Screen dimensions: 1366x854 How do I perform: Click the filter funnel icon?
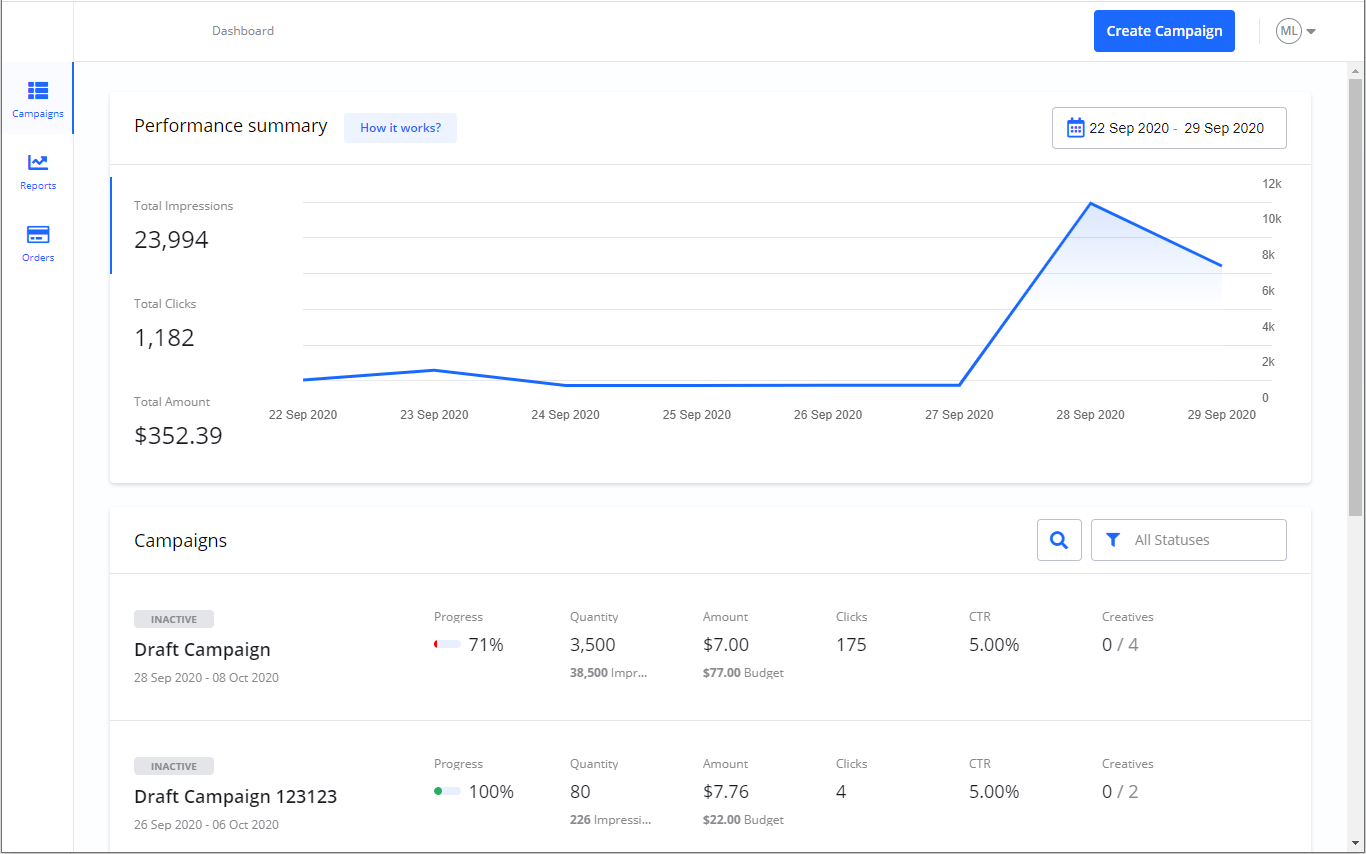pyautogui.click(x=1113, y=540)
